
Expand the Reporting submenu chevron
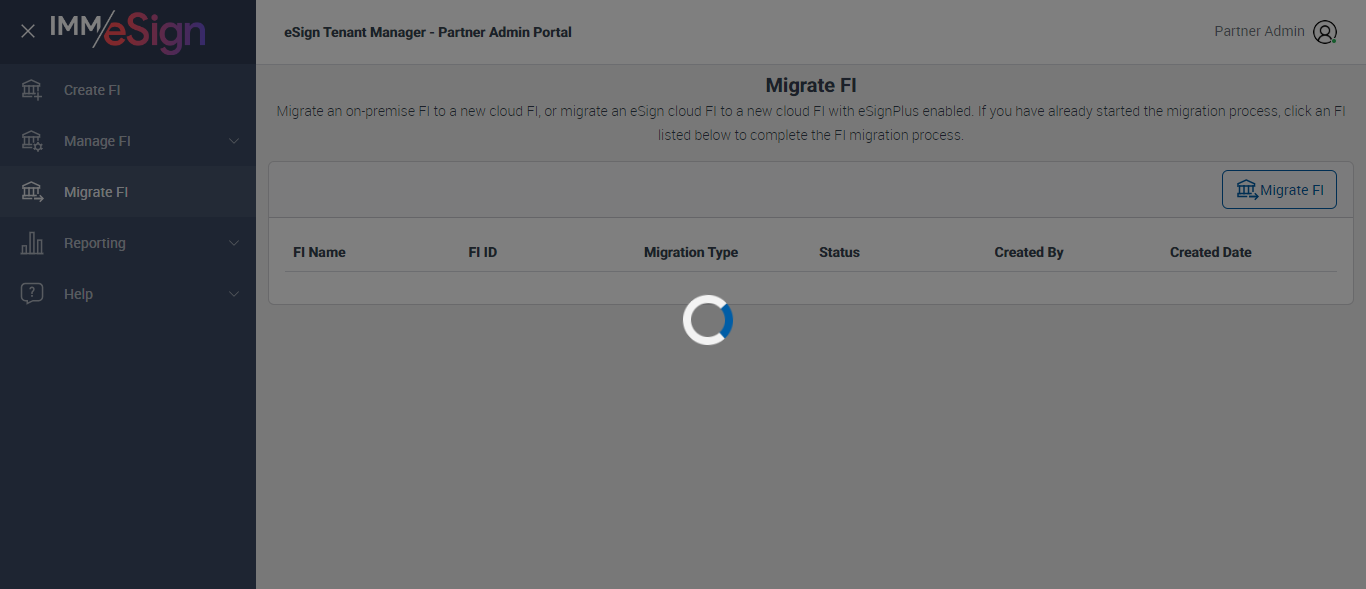(x=234, y=243)
